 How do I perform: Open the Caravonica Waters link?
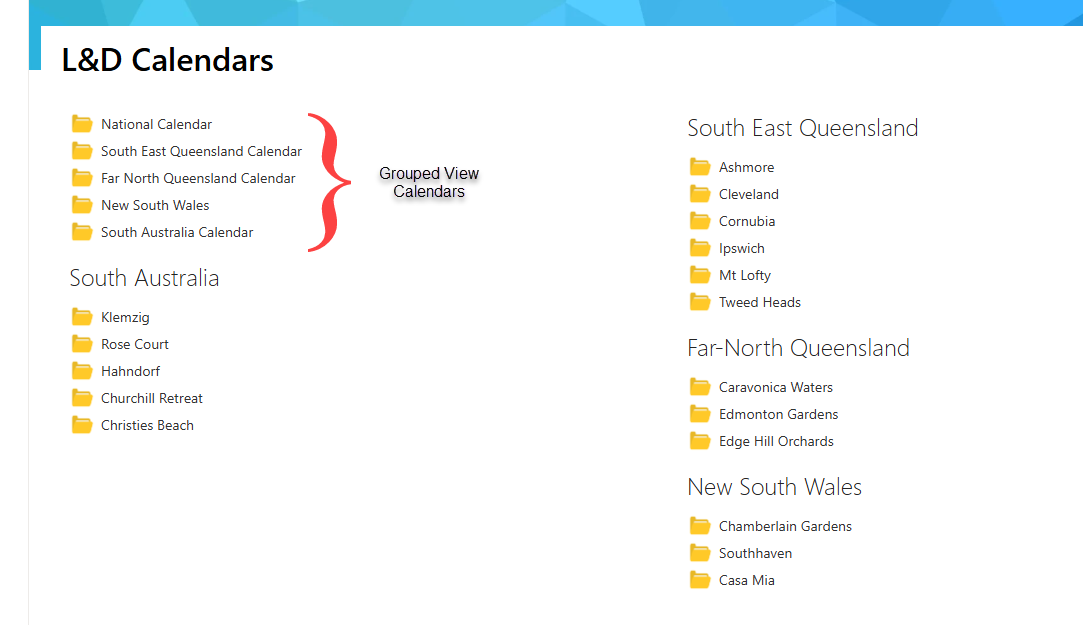pos(776,387)
